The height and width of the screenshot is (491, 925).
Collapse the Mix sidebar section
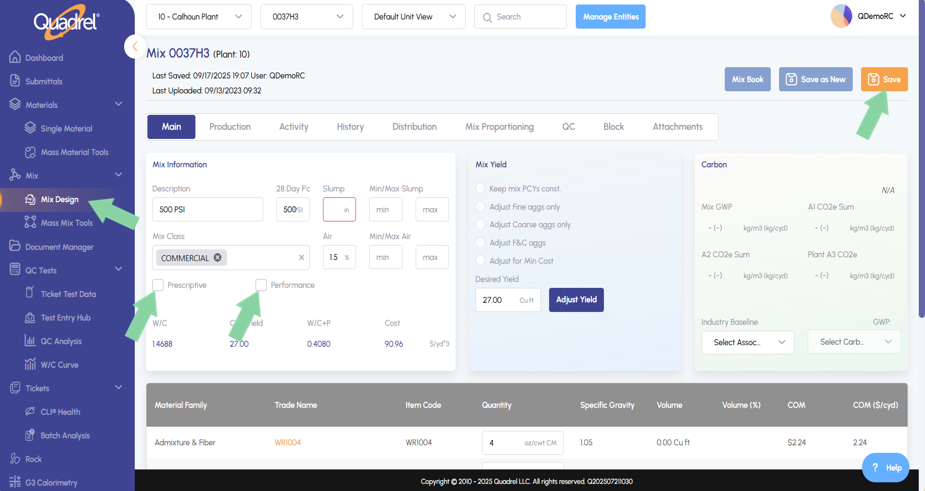coord(119,175)
